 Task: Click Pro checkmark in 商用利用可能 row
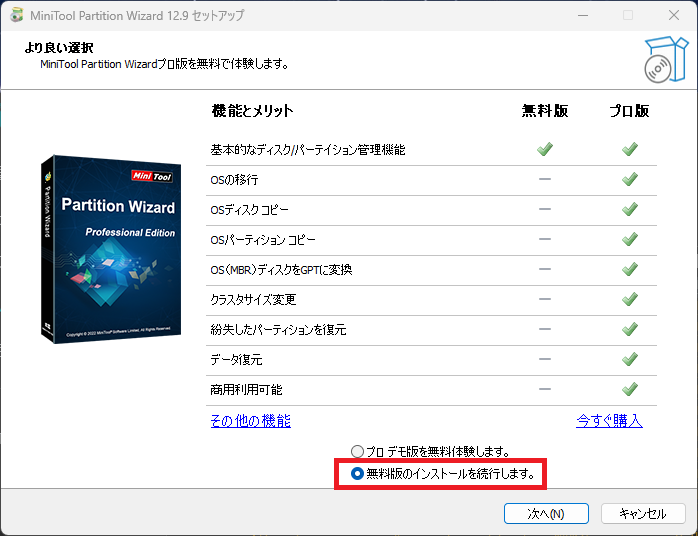pyautogui.click(x=629, y=389)
